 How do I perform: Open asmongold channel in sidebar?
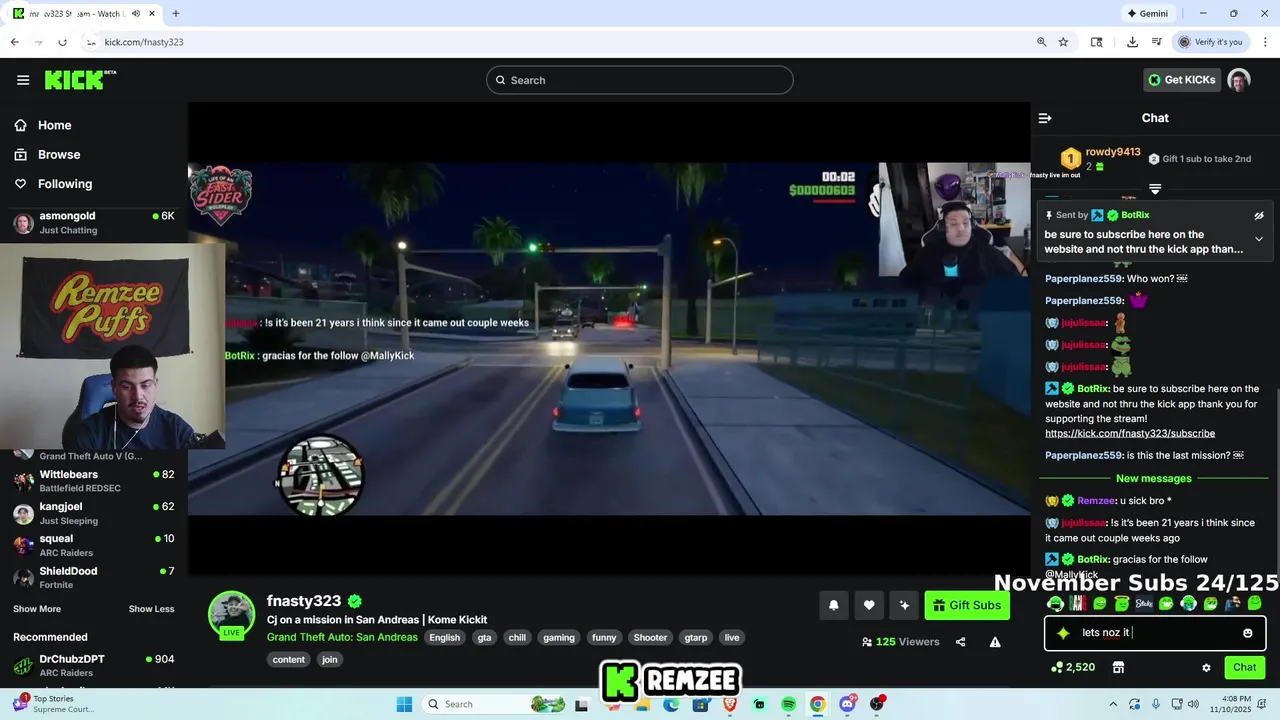point(94,222)
